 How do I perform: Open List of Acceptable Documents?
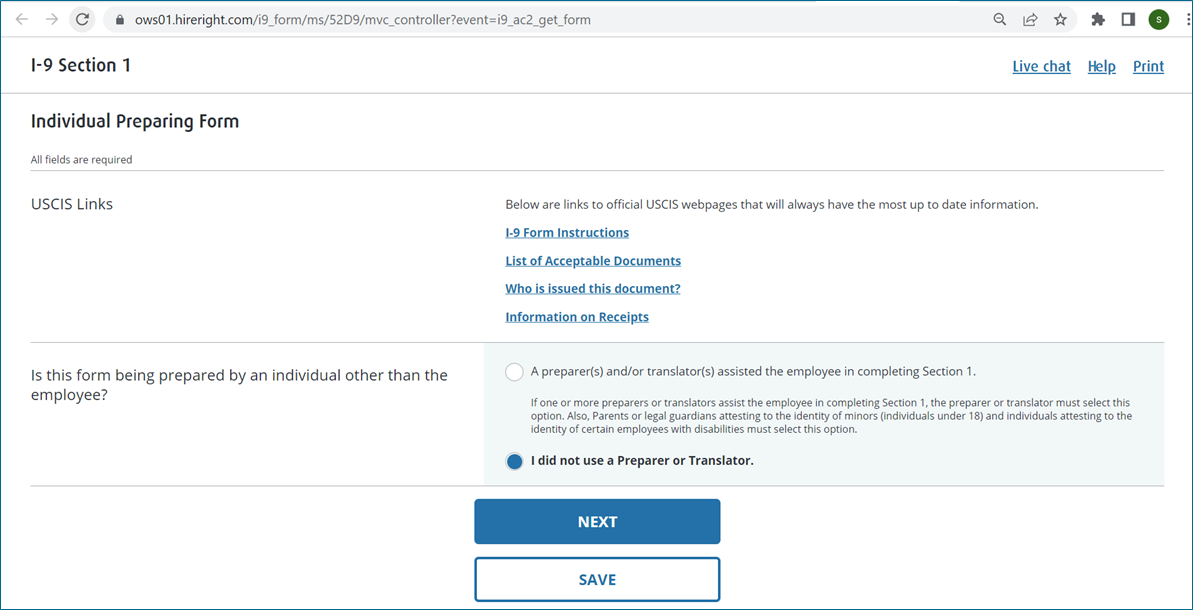coord(593,261)
